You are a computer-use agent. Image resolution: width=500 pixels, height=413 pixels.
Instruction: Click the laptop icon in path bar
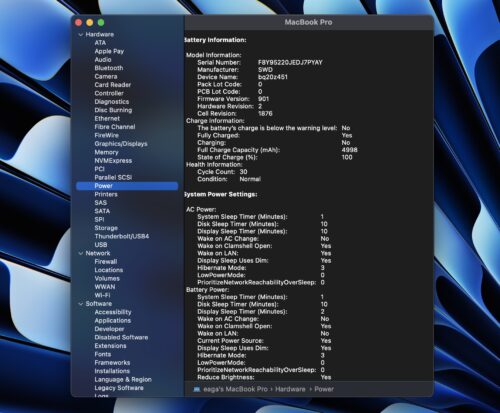(197, 389)
